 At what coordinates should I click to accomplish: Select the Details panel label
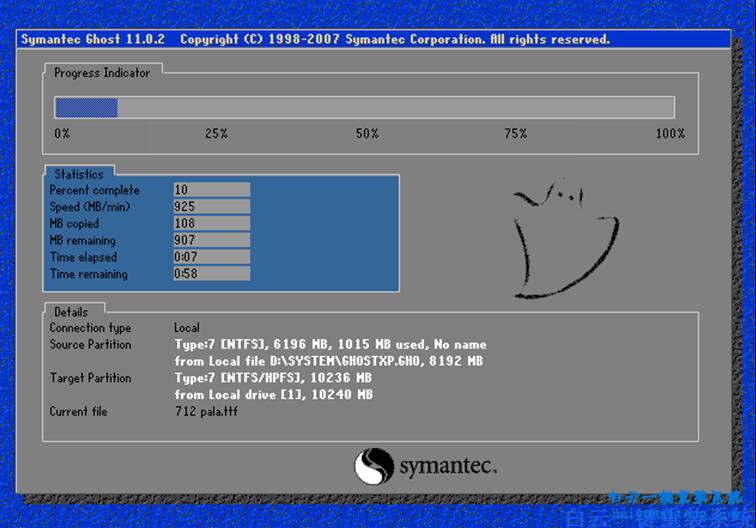click(71, 312)
